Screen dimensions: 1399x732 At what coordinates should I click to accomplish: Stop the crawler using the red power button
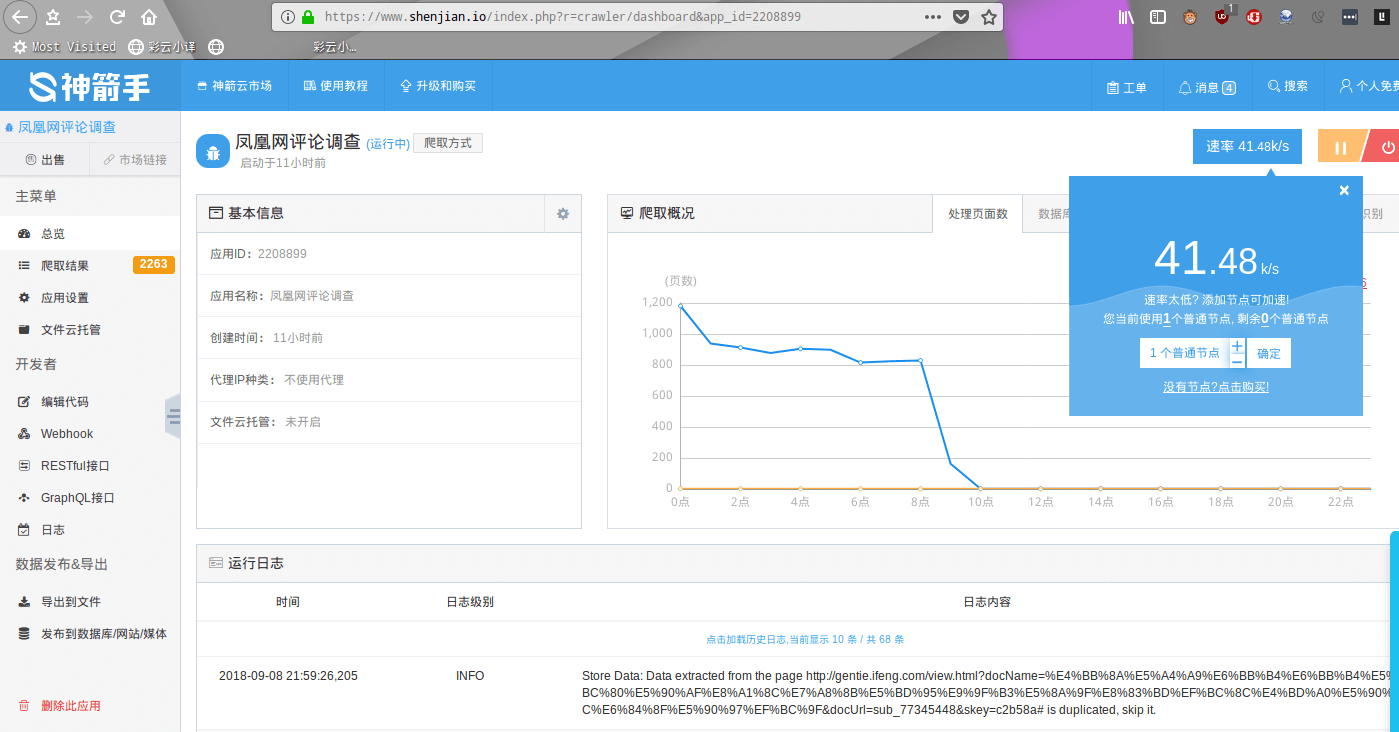tap(1386, 147)
